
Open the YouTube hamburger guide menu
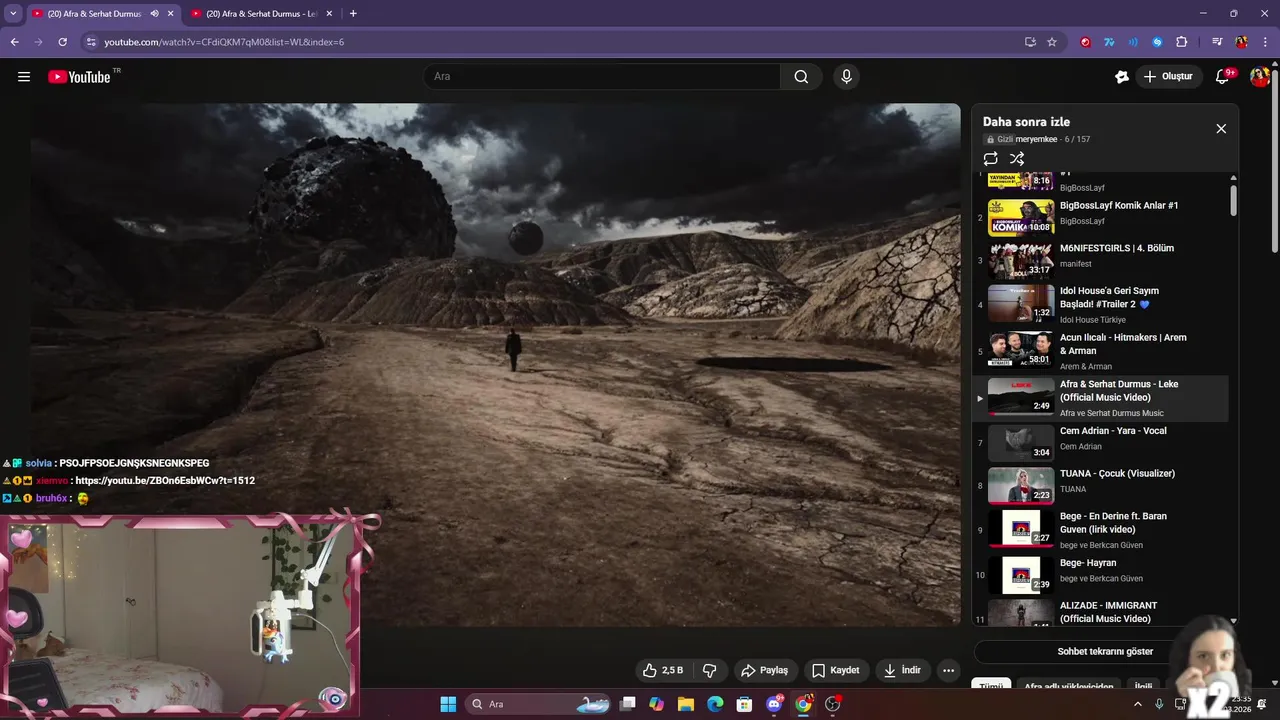point(24,77)
